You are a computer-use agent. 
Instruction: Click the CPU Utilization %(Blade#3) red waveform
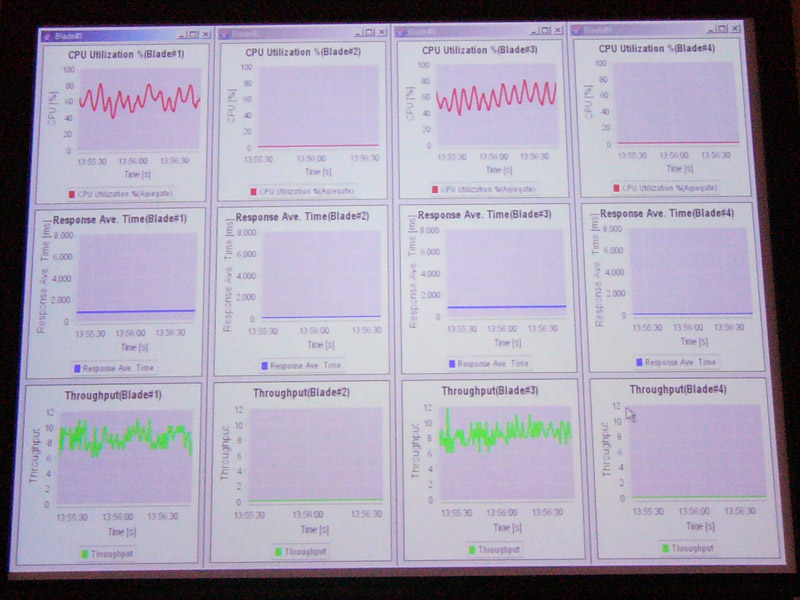496,96
